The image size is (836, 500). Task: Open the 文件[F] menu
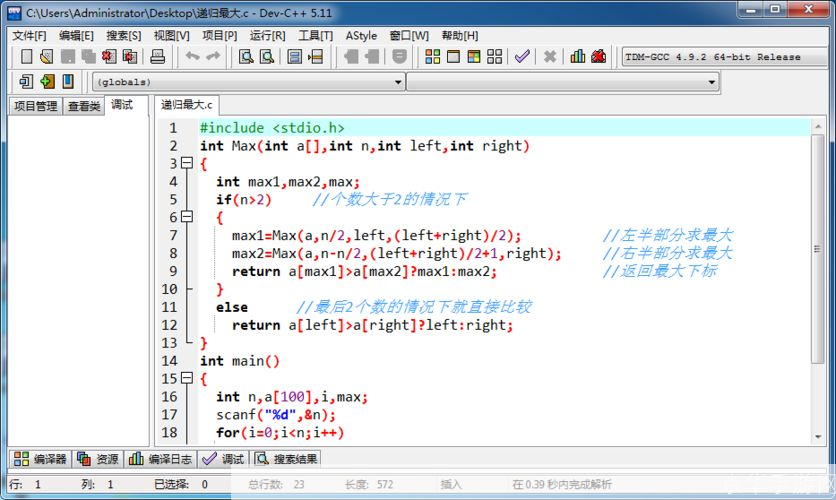(29, 36)
